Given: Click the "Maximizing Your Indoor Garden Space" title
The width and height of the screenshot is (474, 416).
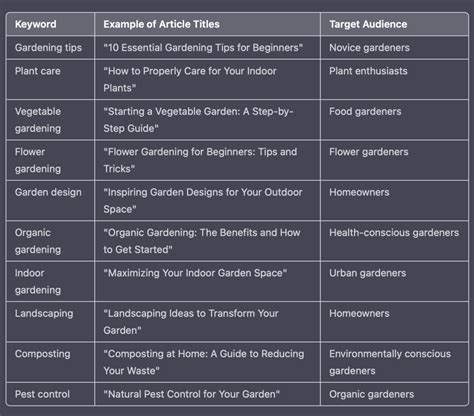Looking at the screenshot, I should point(195,273).
